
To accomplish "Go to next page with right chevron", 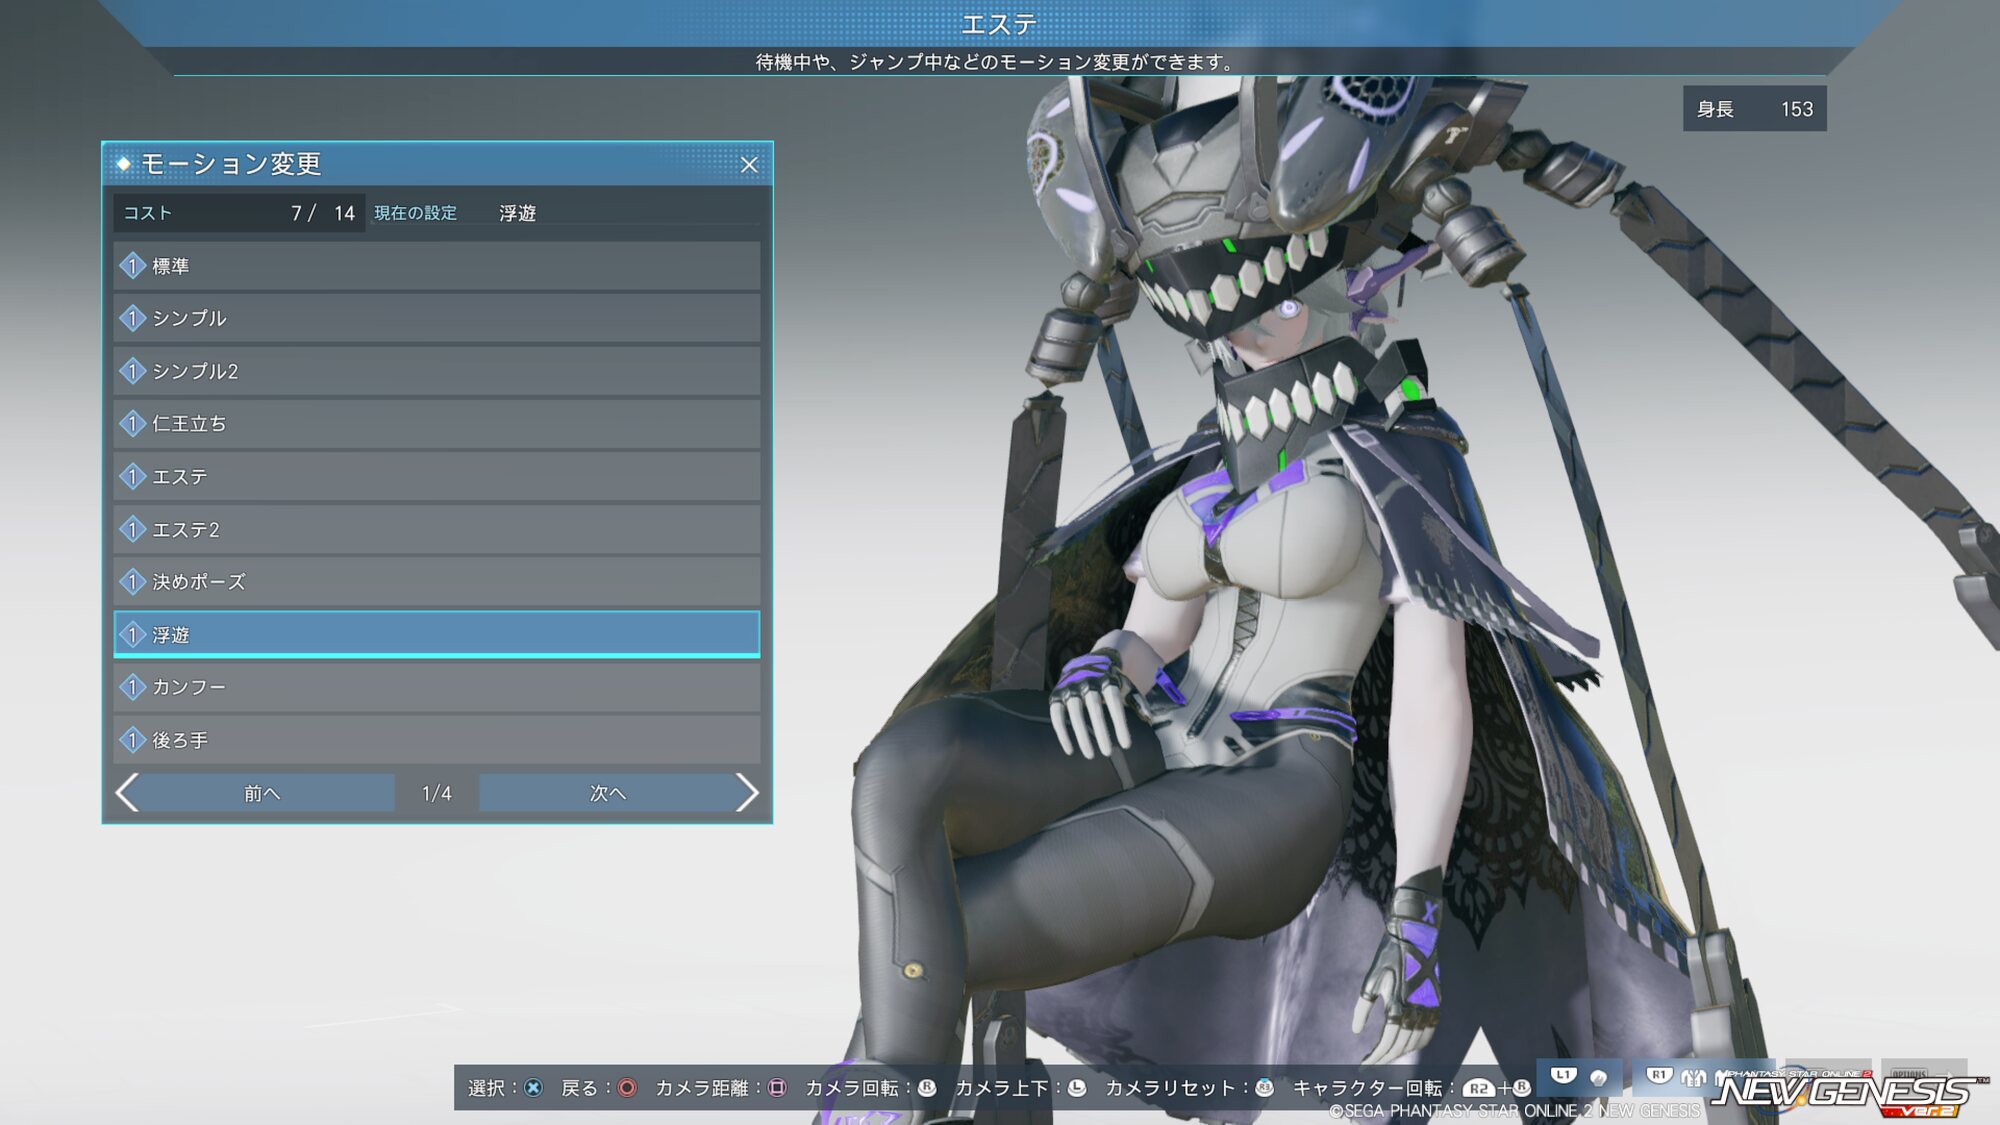I will pos(746,793).
